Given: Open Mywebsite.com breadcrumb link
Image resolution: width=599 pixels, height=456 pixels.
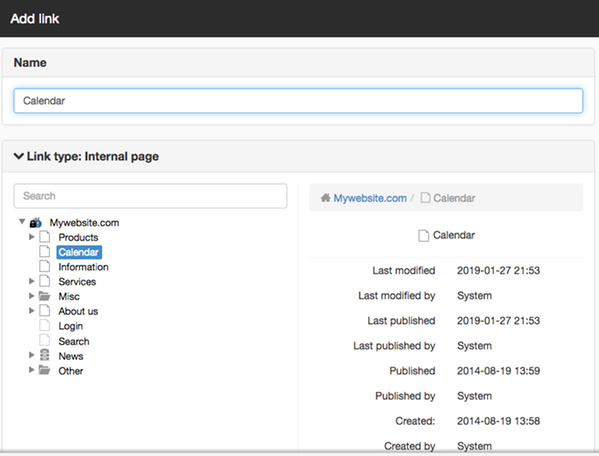Looking at the screenshot, I should (x=370, y=198).
